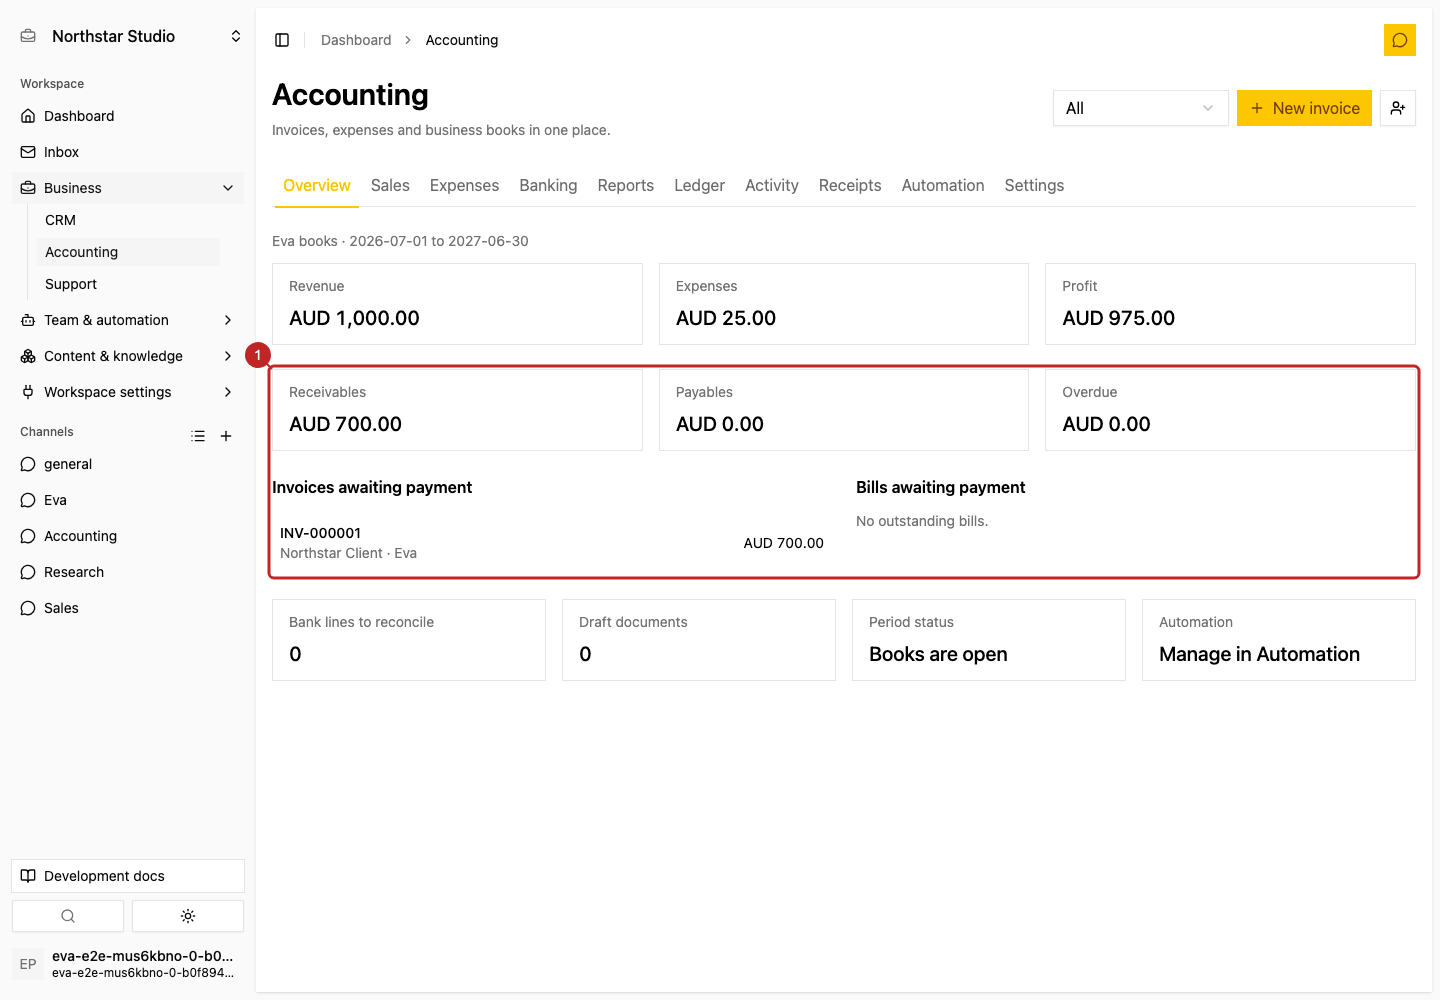Viewport: 1440px width, 1000px height.
Task: Open the Banking tab
Action: coord(548,185)
